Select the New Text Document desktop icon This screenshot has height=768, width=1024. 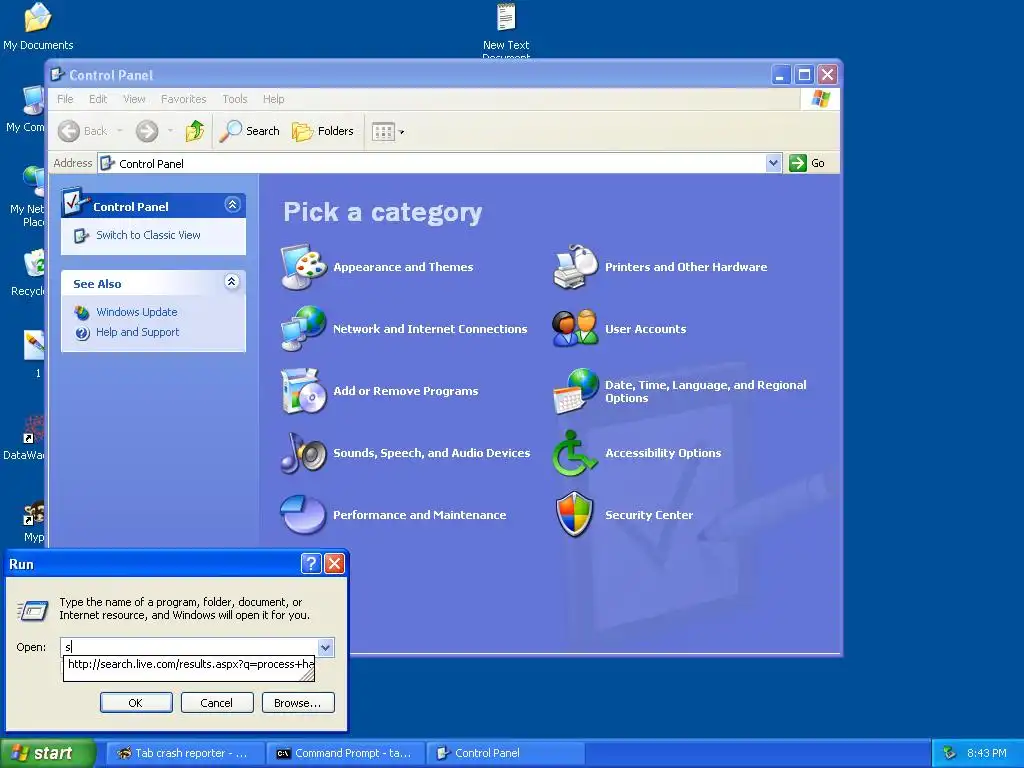coord(506,31)
